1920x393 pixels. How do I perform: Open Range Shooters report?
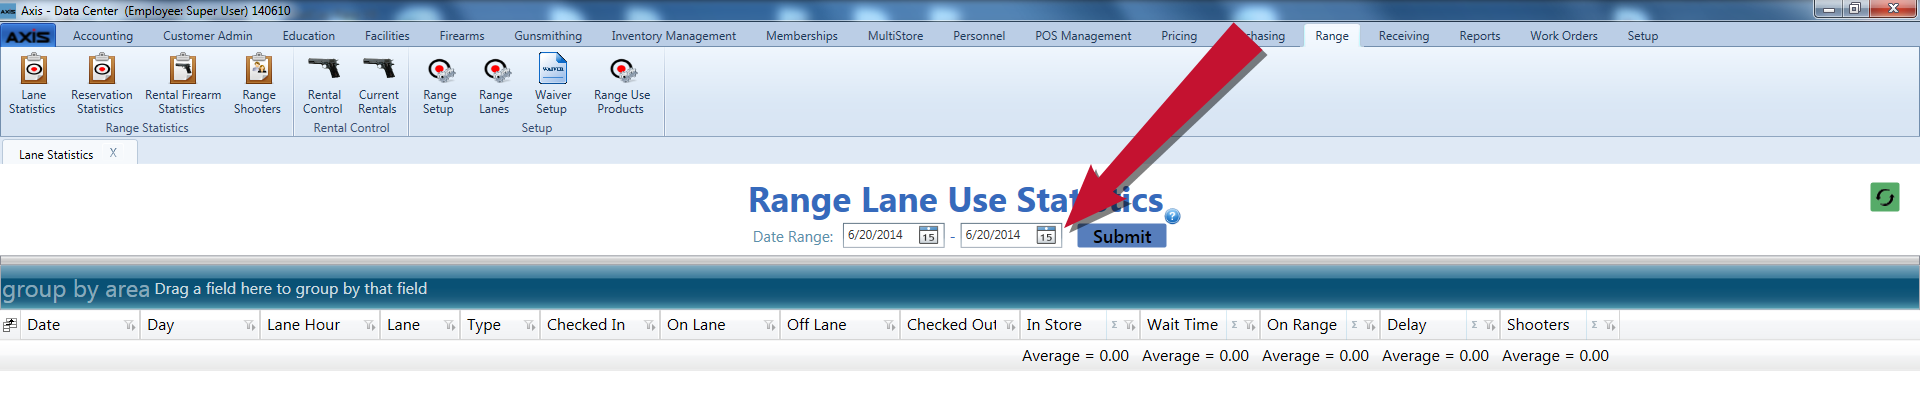(x=258, y=85)
